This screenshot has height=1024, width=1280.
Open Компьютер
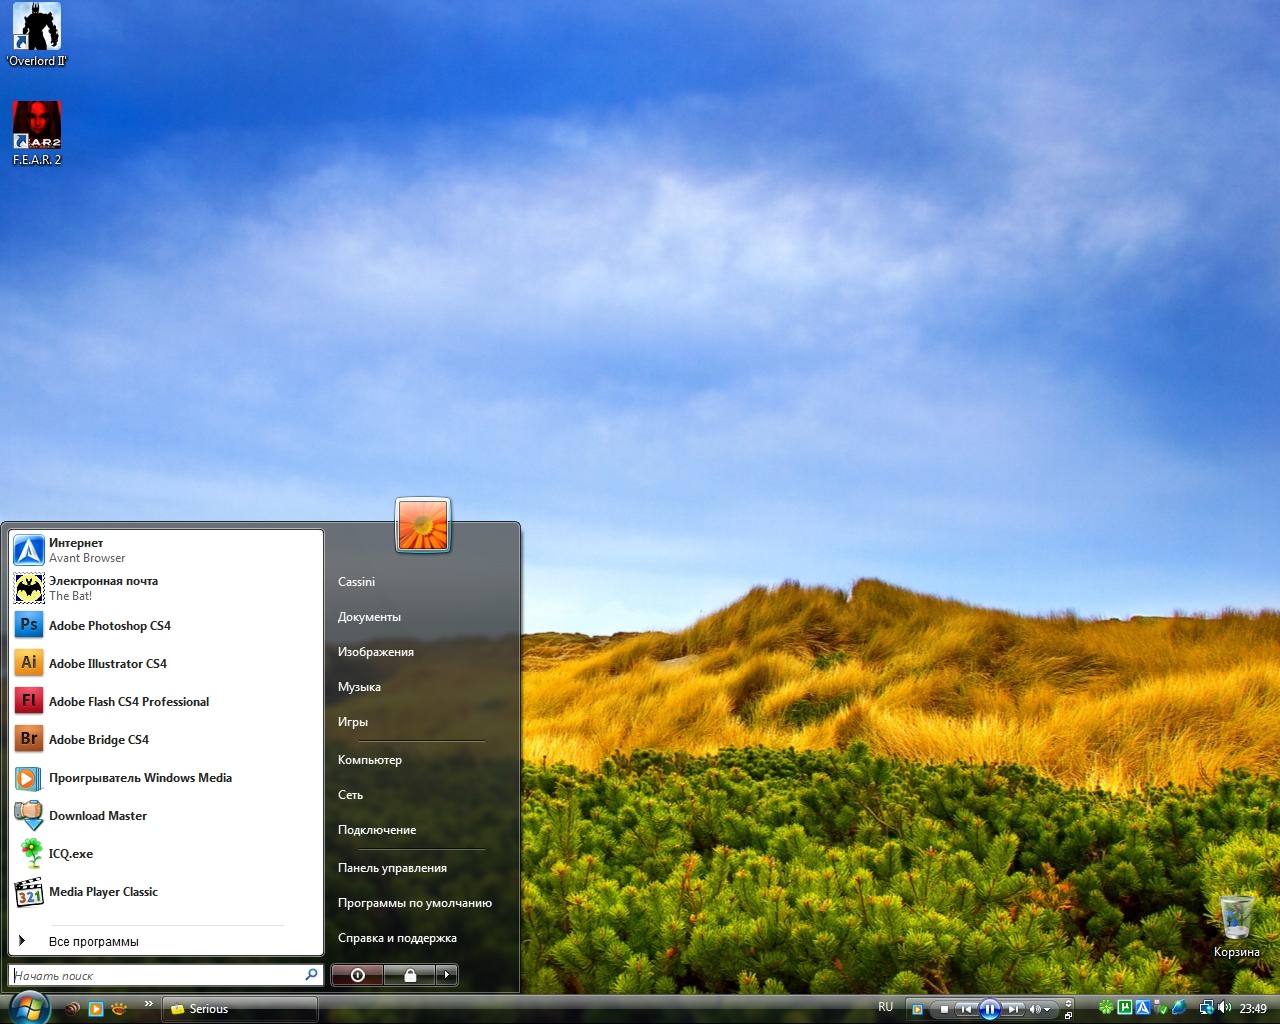coord(369,760)
